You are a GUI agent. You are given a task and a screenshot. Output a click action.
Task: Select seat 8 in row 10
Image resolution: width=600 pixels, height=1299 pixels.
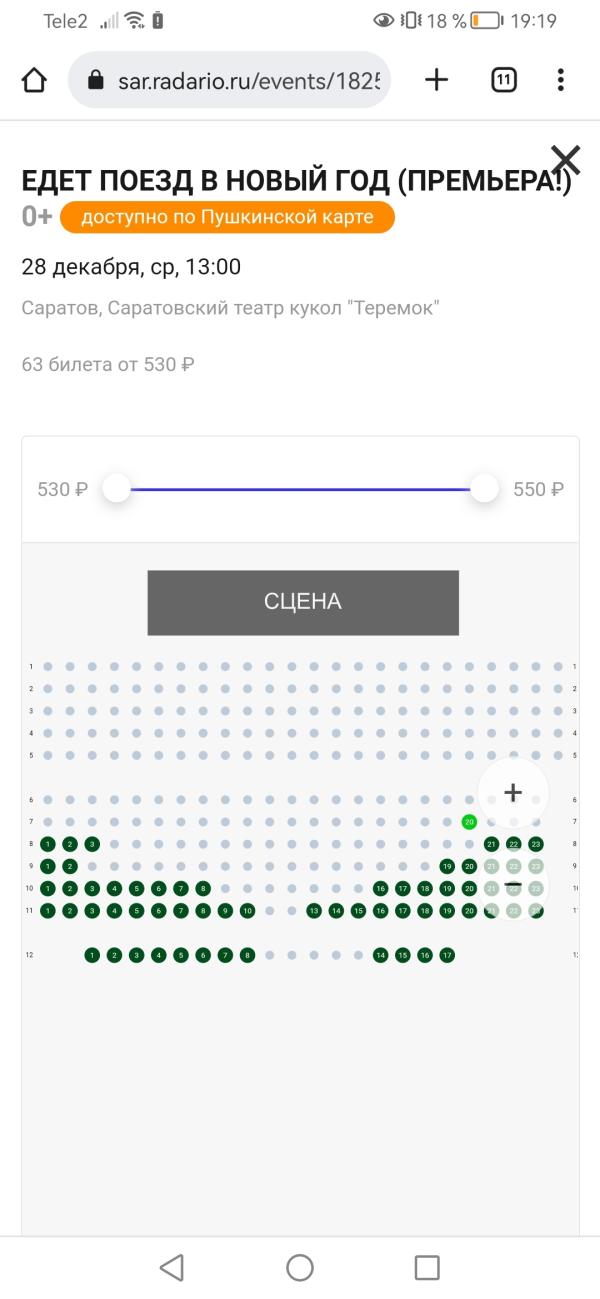click(203, 888)
